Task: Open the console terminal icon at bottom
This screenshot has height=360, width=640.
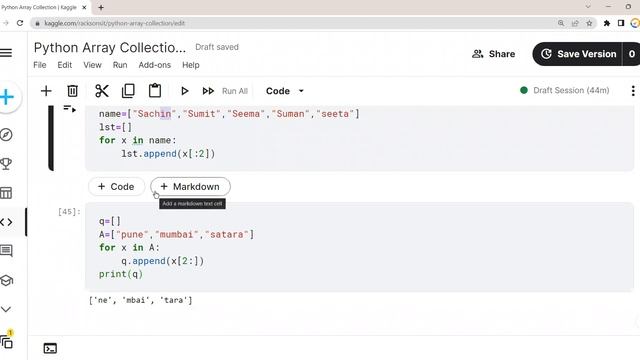Action: tap(50, 348)
